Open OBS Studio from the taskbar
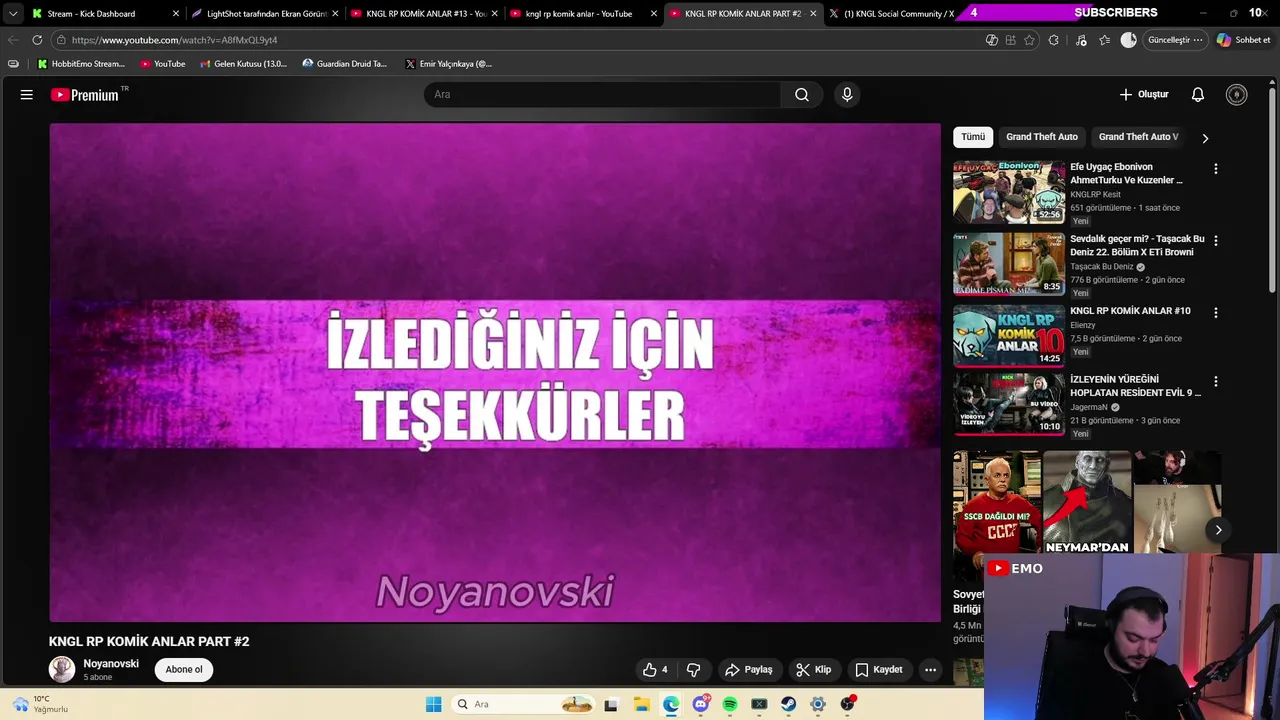The height and width of the screenshot is (720, 1280). point(848,704)
